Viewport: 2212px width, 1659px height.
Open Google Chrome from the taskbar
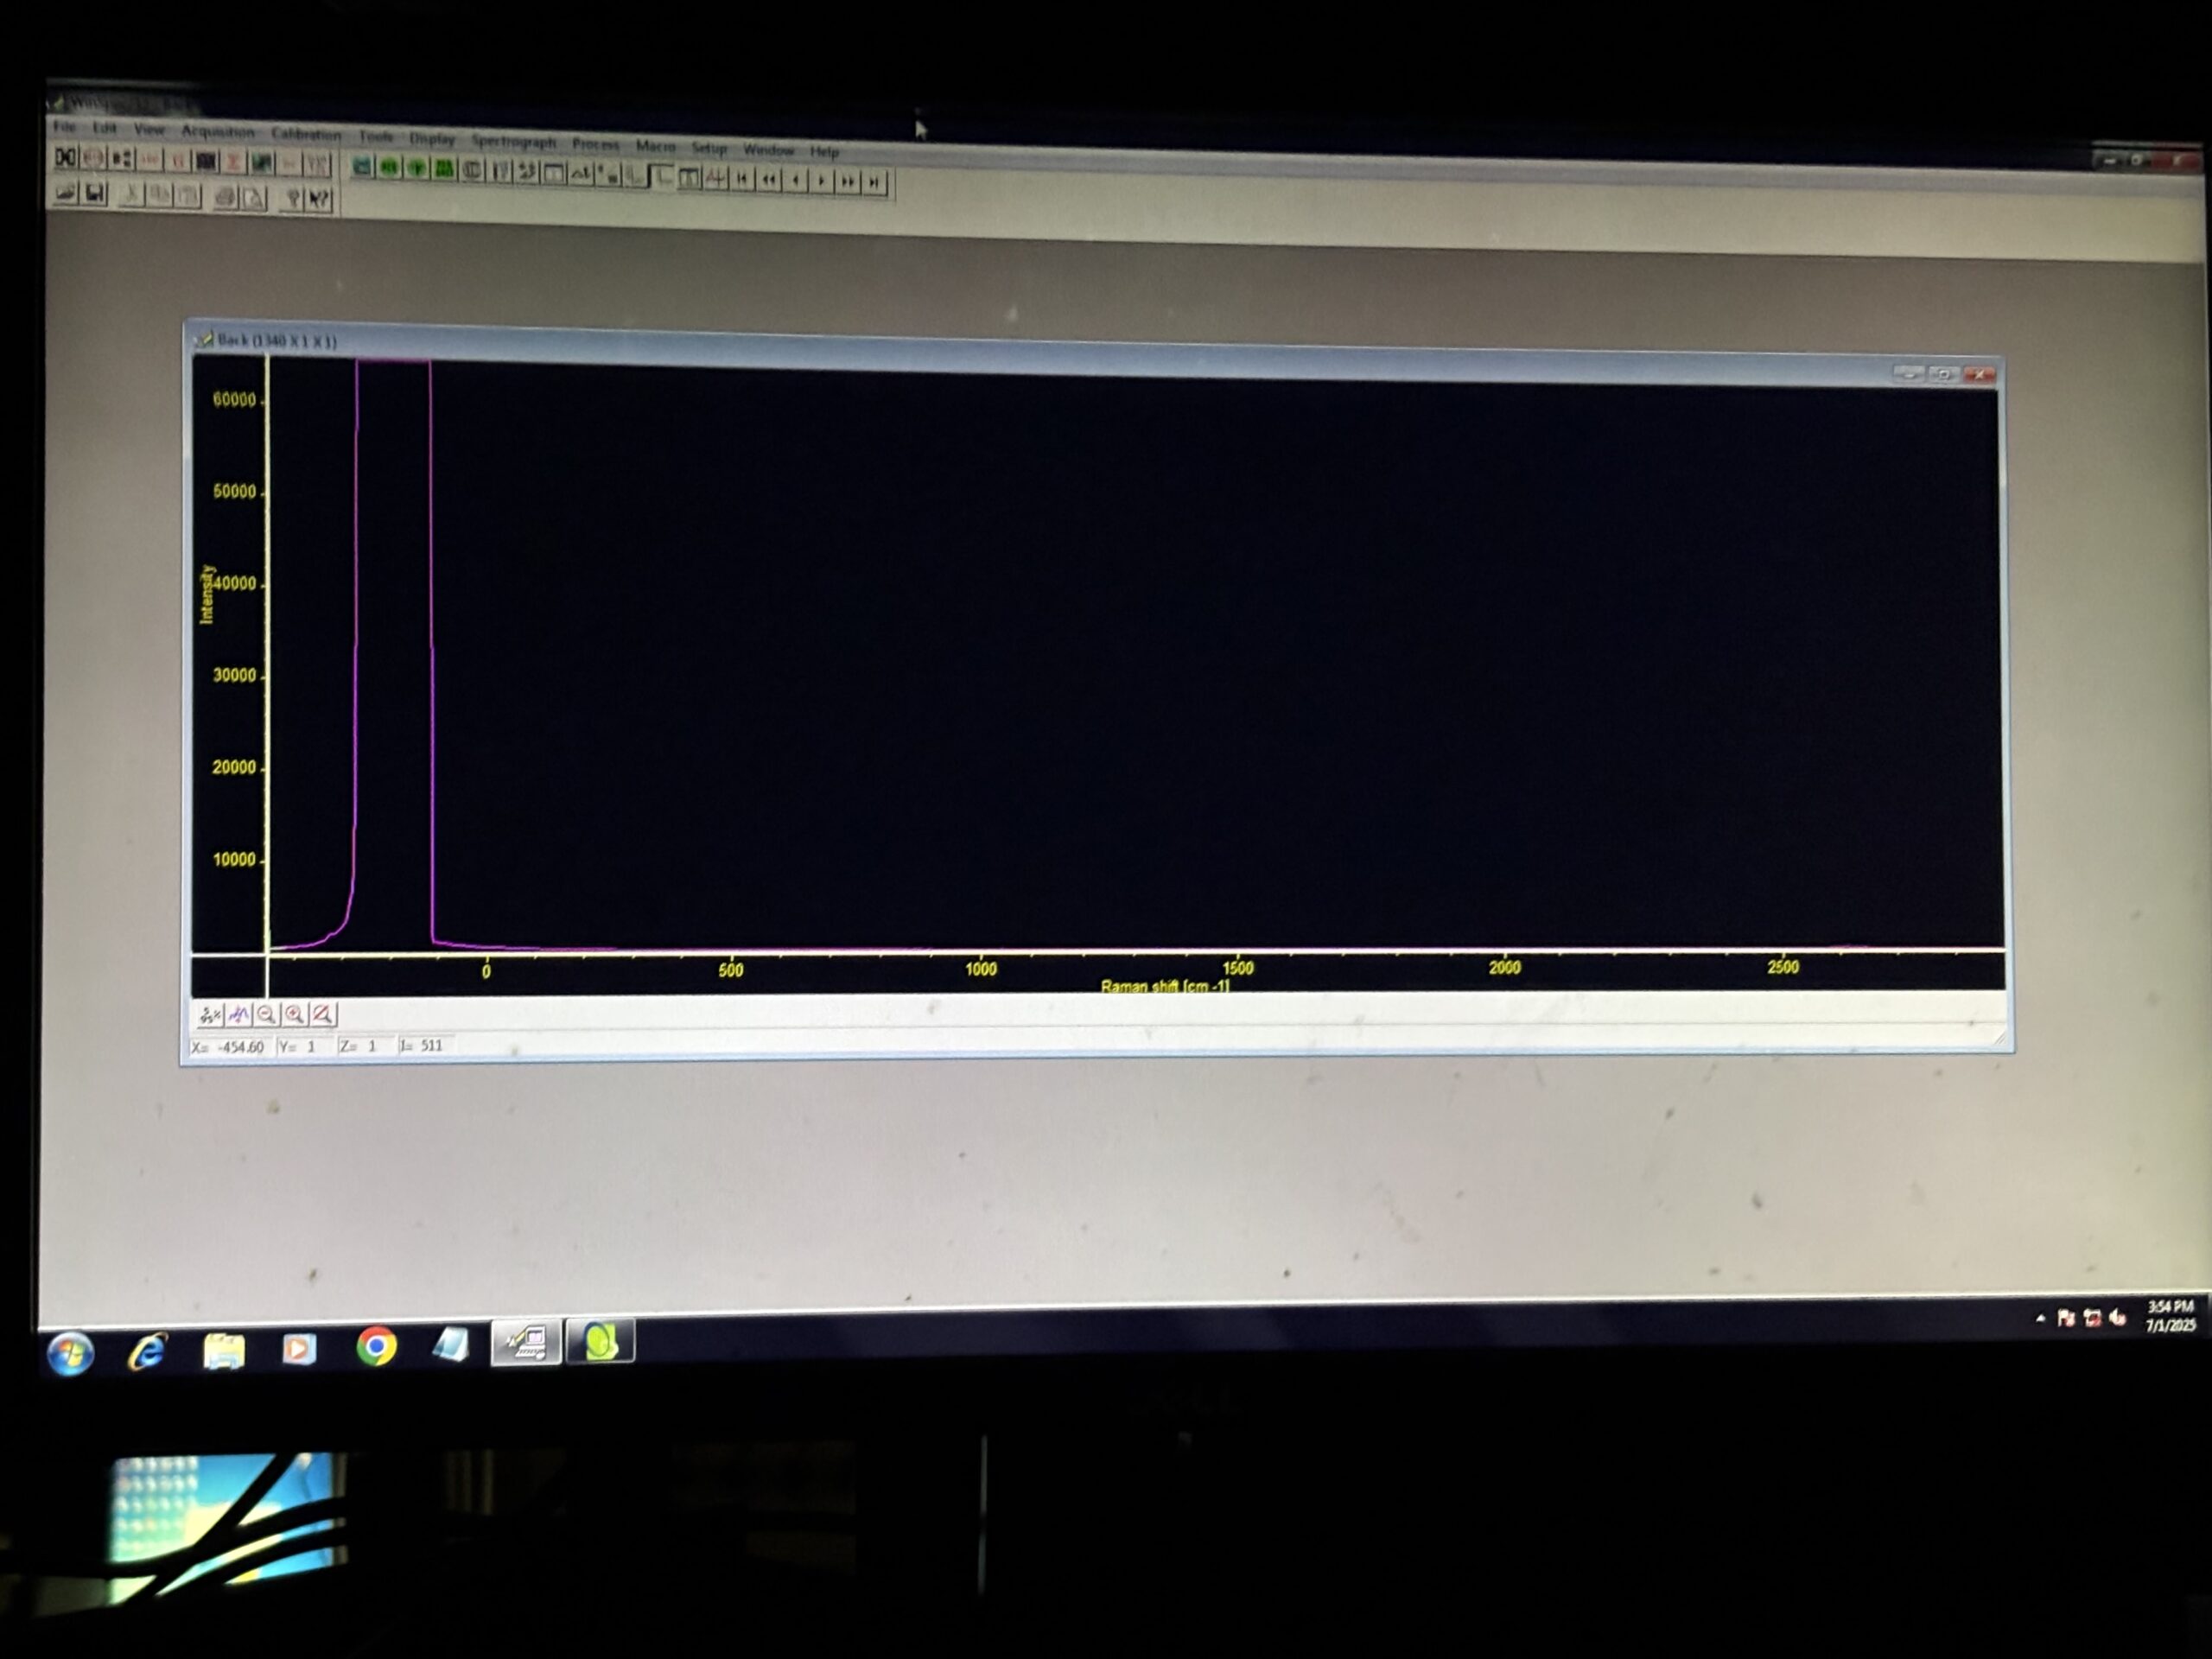(x=376, y=1347)
